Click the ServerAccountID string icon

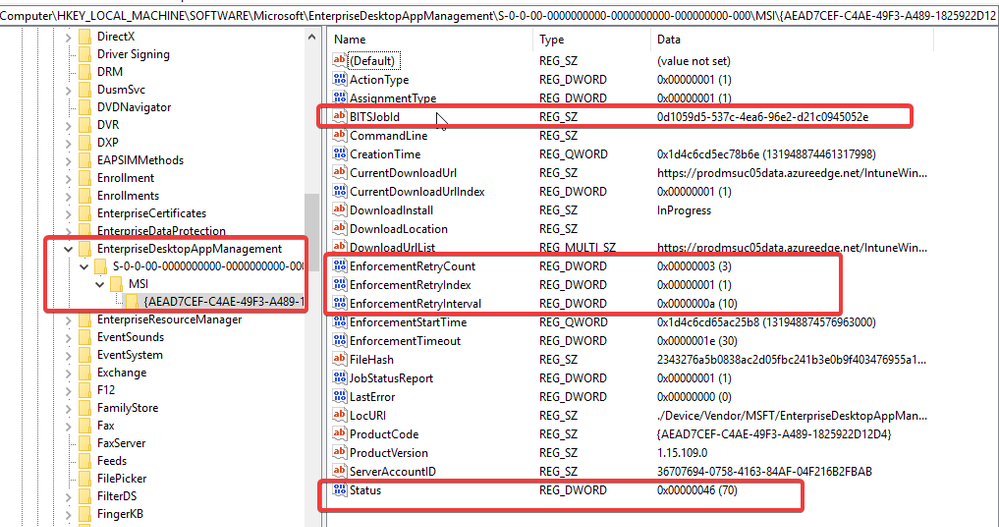(340, 472)
